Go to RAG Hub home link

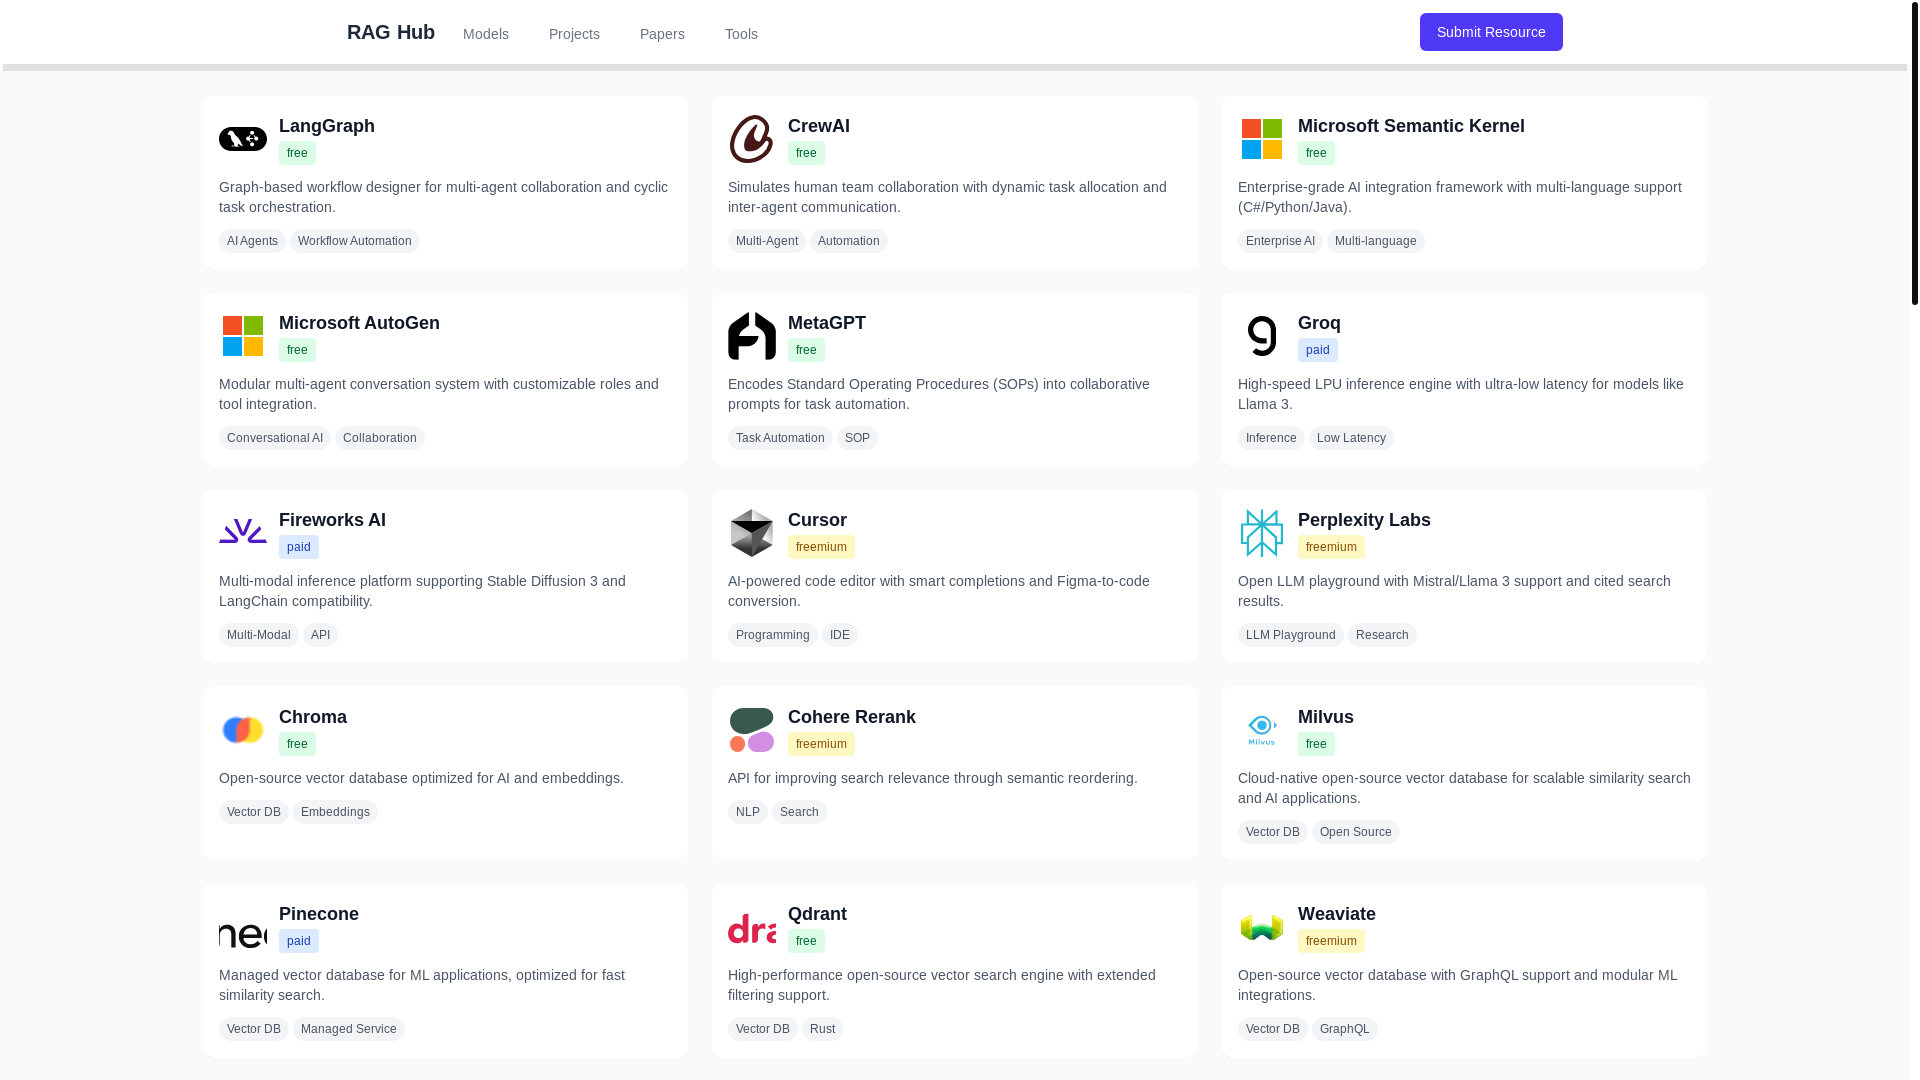[x=391, y=32]
